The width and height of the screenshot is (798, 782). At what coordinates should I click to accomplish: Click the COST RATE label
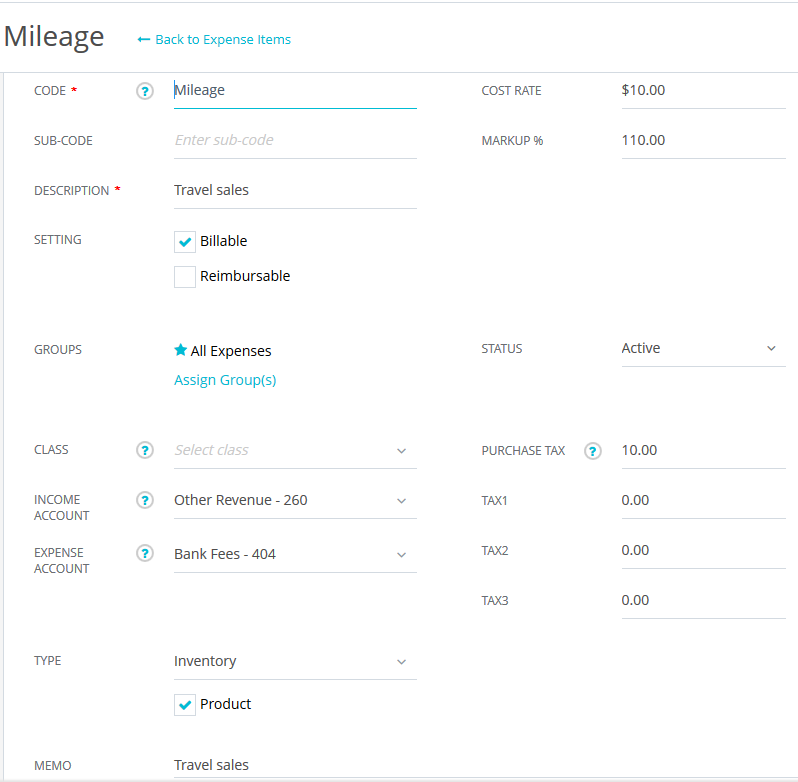(511, 91)
